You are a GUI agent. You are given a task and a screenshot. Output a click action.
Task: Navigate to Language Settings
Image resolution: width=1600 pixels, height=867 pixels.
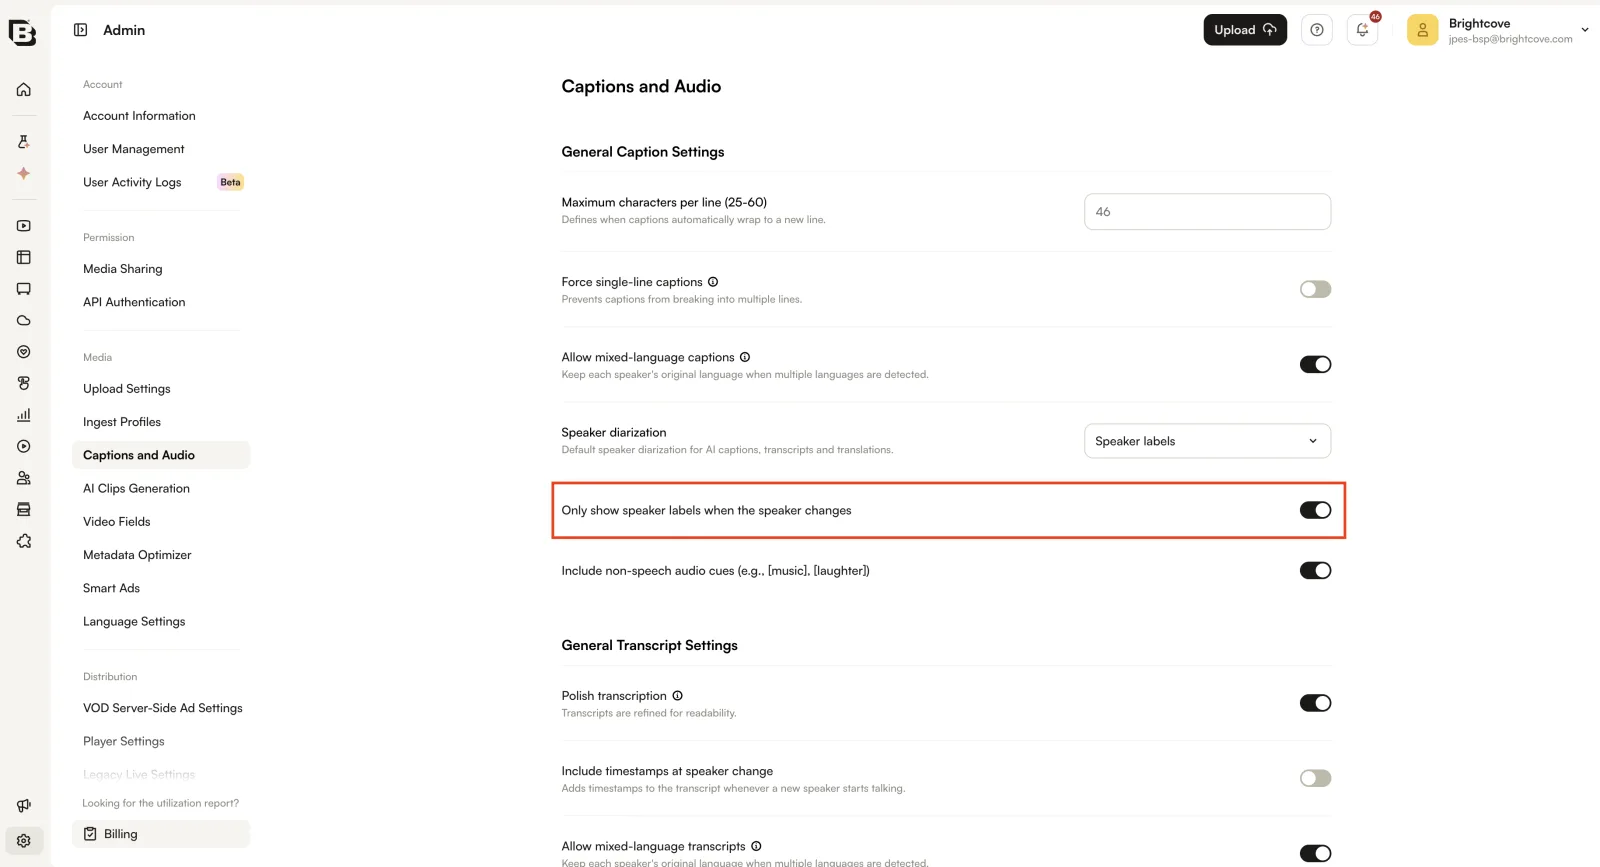point(134,622)
